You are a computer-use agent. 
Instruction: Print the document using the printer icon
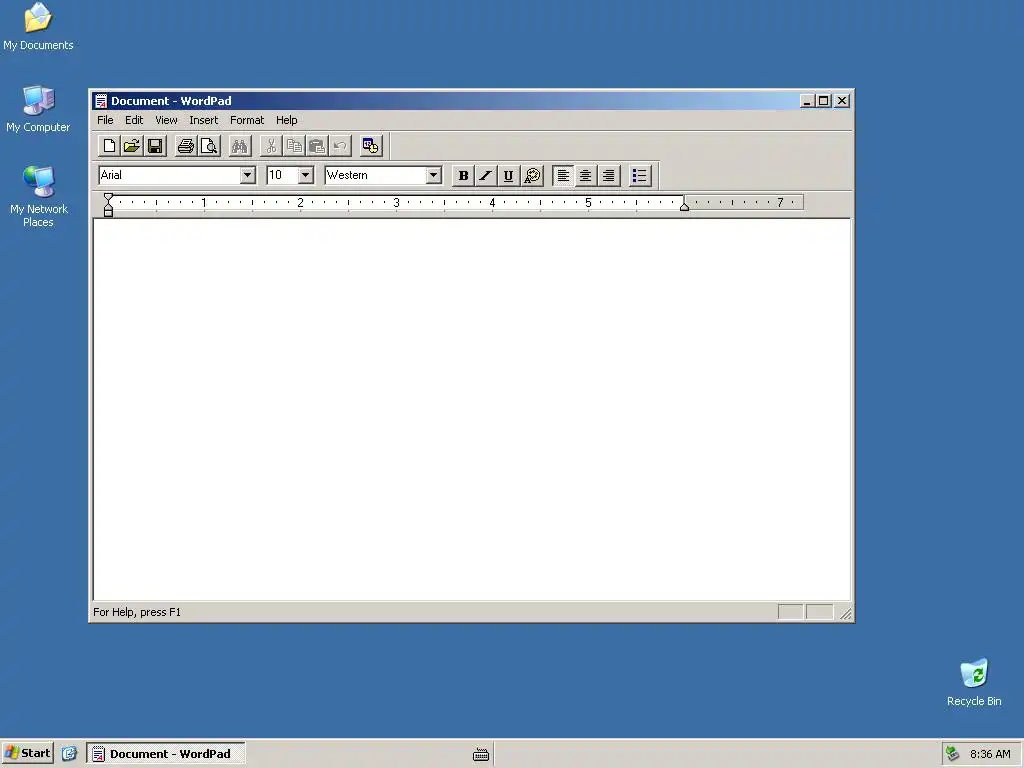coord(186,146)
